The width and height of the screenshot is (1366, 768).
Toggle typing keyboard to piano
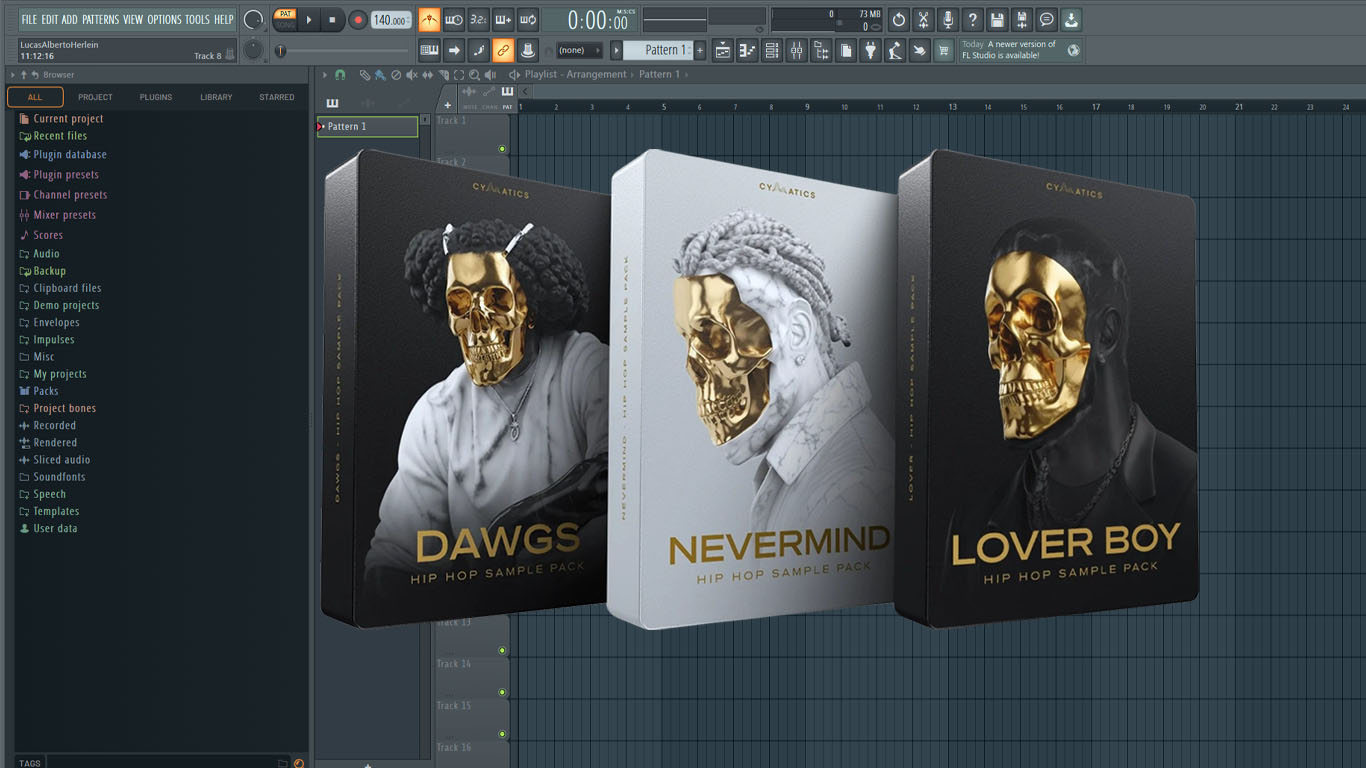[x=429, y=50]
